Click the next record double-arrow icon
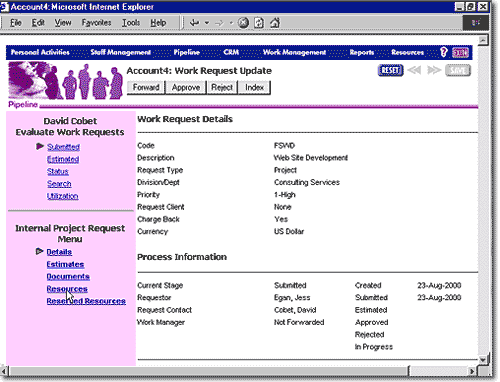The image size is (500, 382). pyautogui.click(x=434, y=70)
